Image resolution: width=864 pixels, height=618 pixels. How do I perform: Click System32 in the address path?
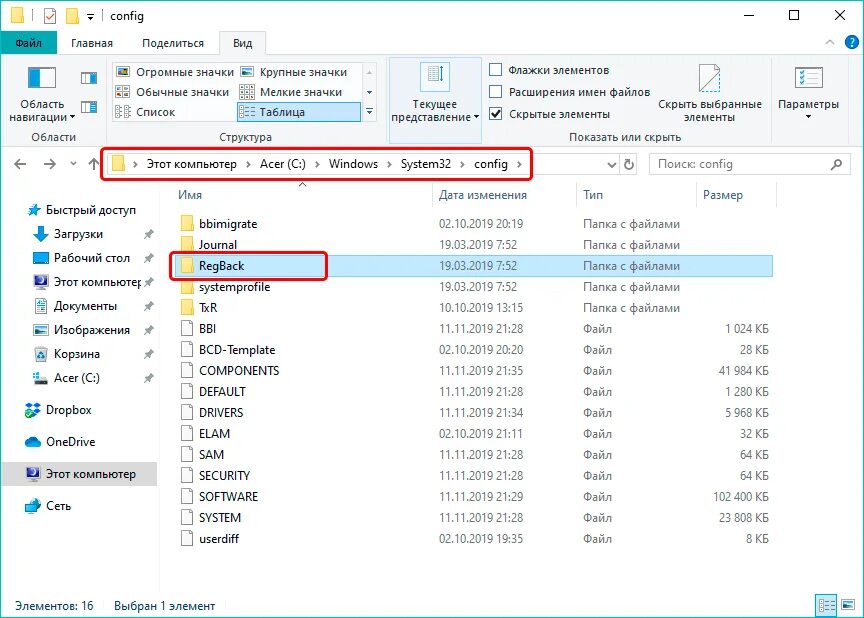tap(425, 164)
